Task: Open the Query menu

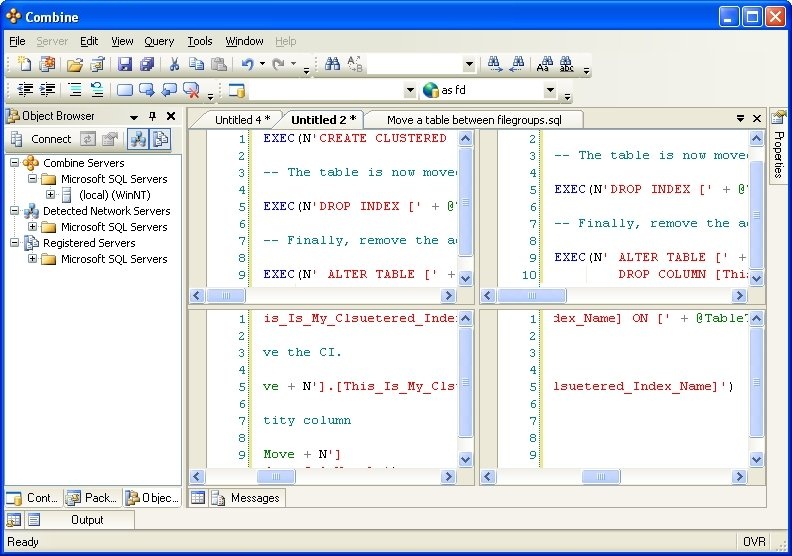Action: click(x=159, y=41)
